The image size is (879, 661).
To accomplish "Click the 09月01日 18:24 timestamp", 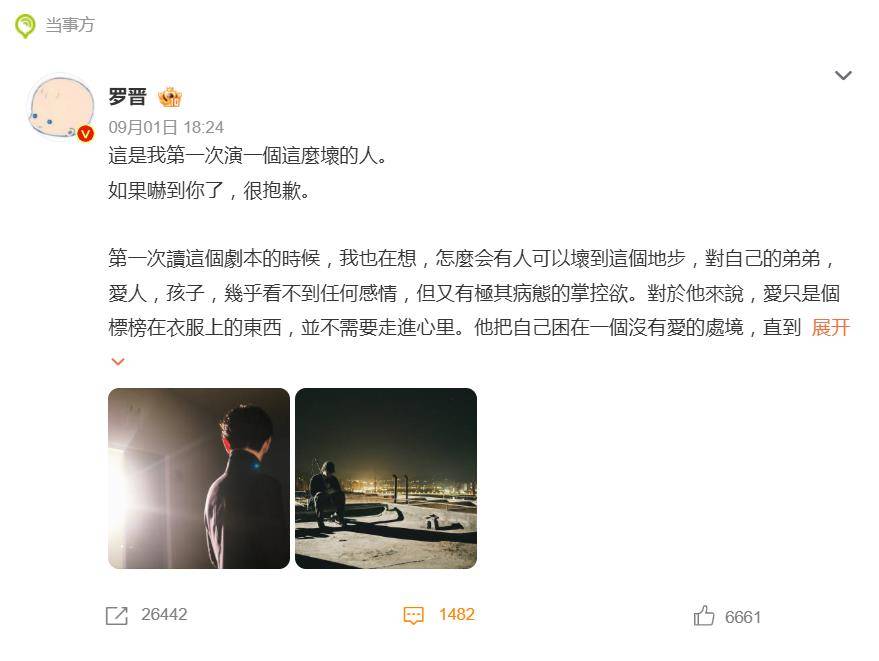I will click(x=166, y=127).
